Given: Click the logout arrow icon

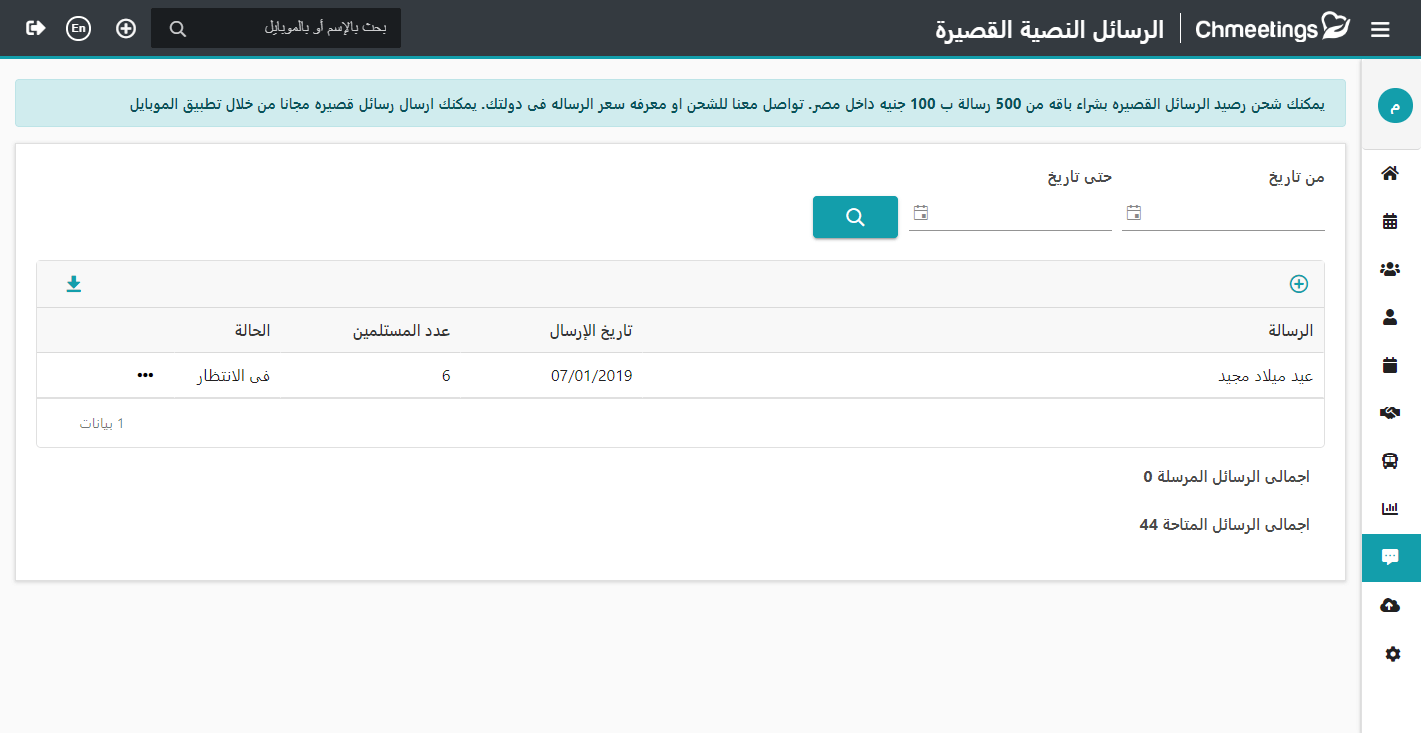Looking at the screenshot, I should point(36,28).
